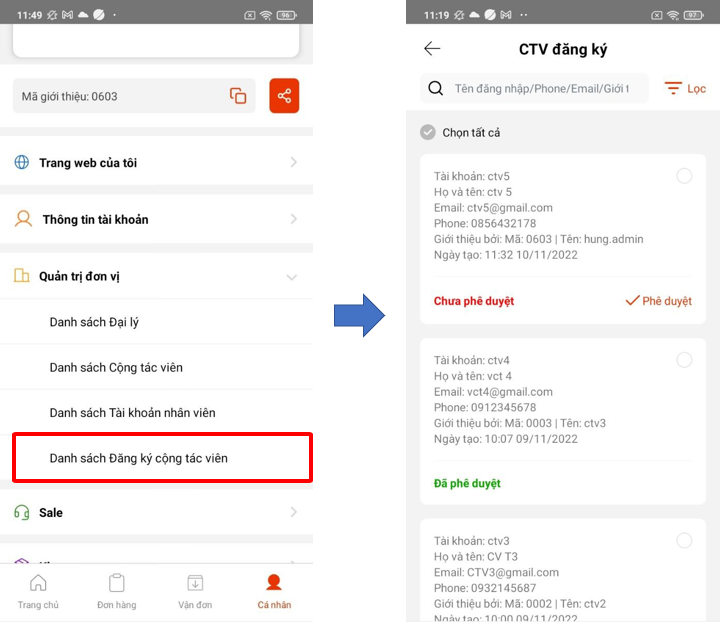Expand Thông tin tài khoản section
This screenshot has width=723, height=623.
[155, 219]
